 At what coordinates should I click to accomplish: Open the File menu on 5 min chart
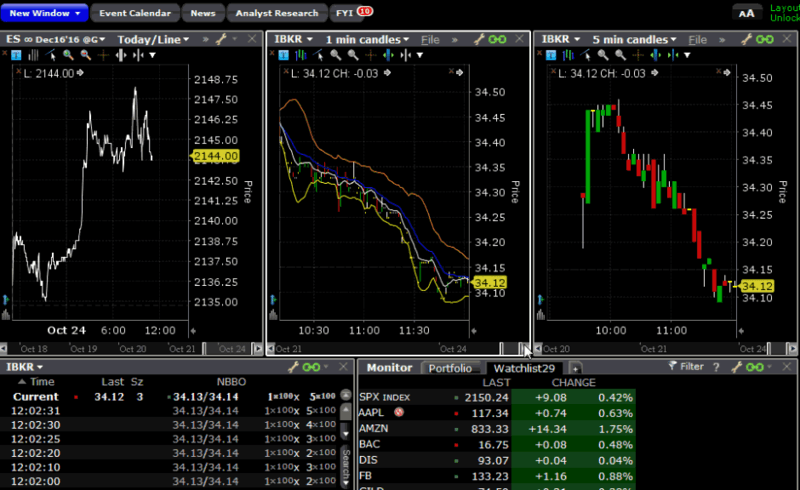pyautogui.click(x=697, y=39)
